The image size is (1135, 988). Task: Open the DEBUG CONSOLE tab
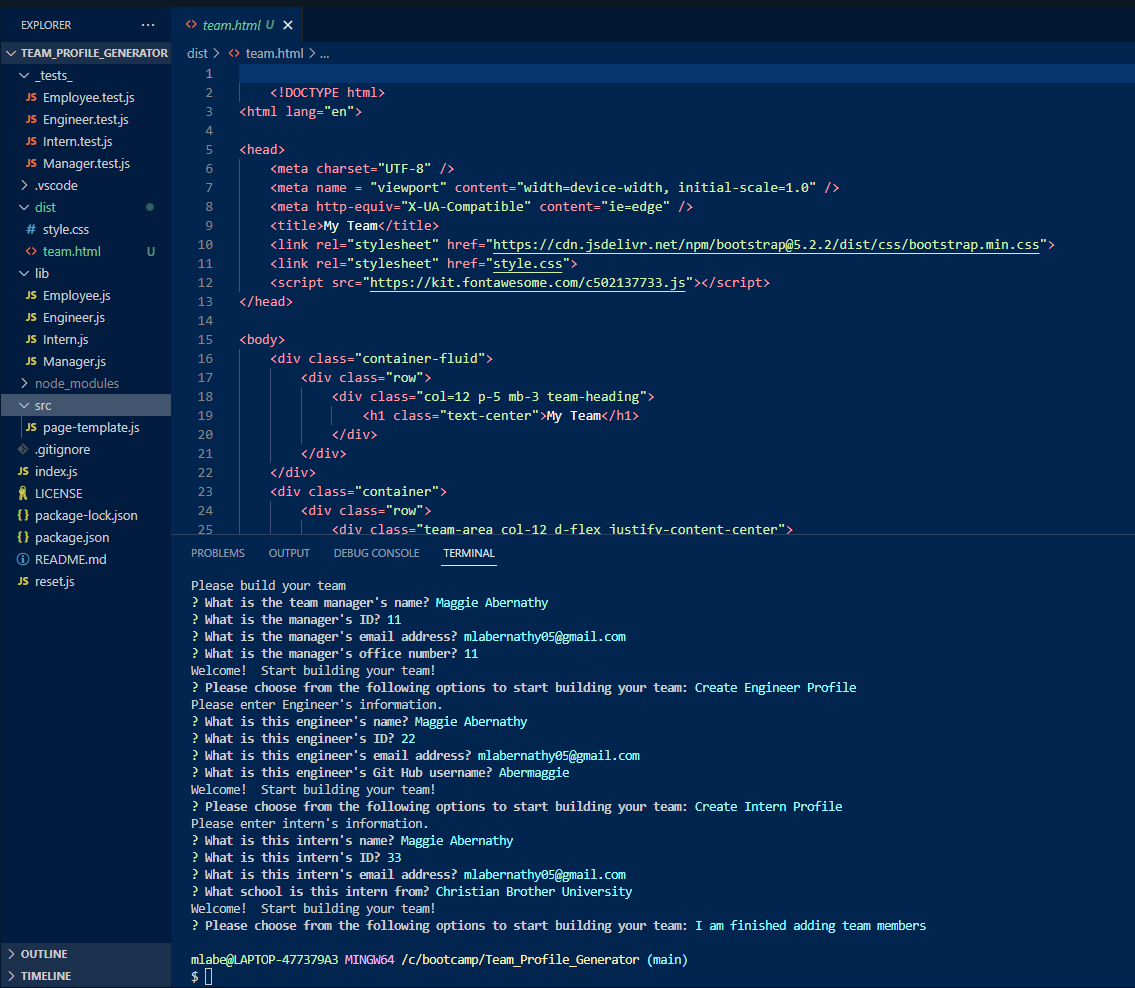[x=376, y=552]
